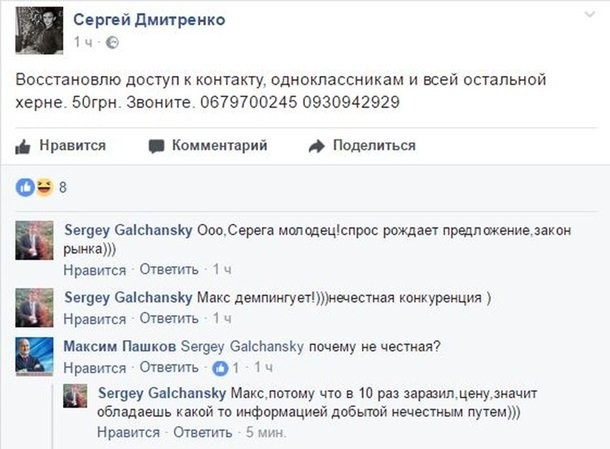The height and width of the screenshot is (449, 610).
Task: Open Максим Пашков profile name link
Action: 117,346
